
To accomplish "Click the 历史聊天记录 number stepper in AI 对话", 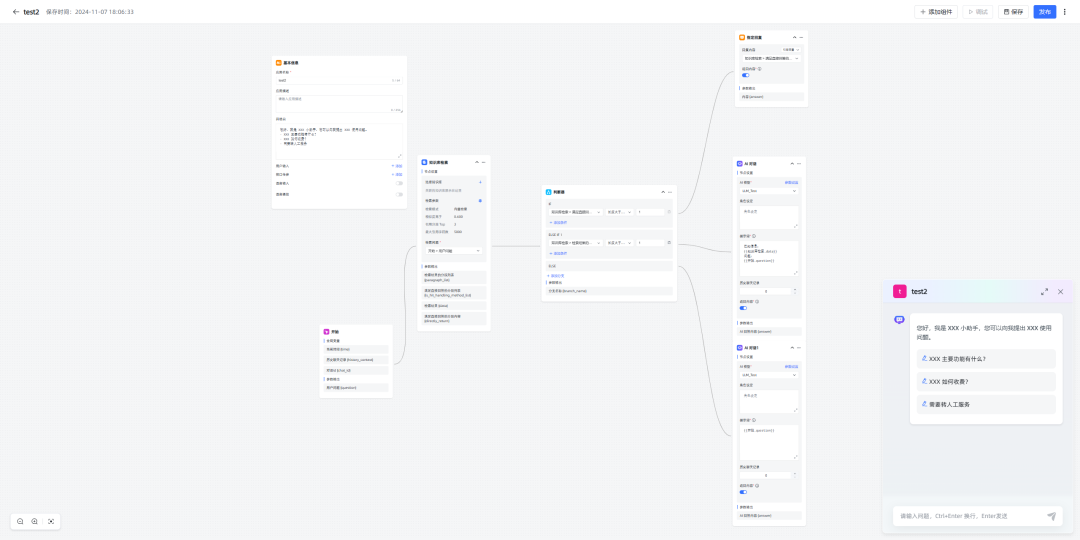I will click(768, 291).
